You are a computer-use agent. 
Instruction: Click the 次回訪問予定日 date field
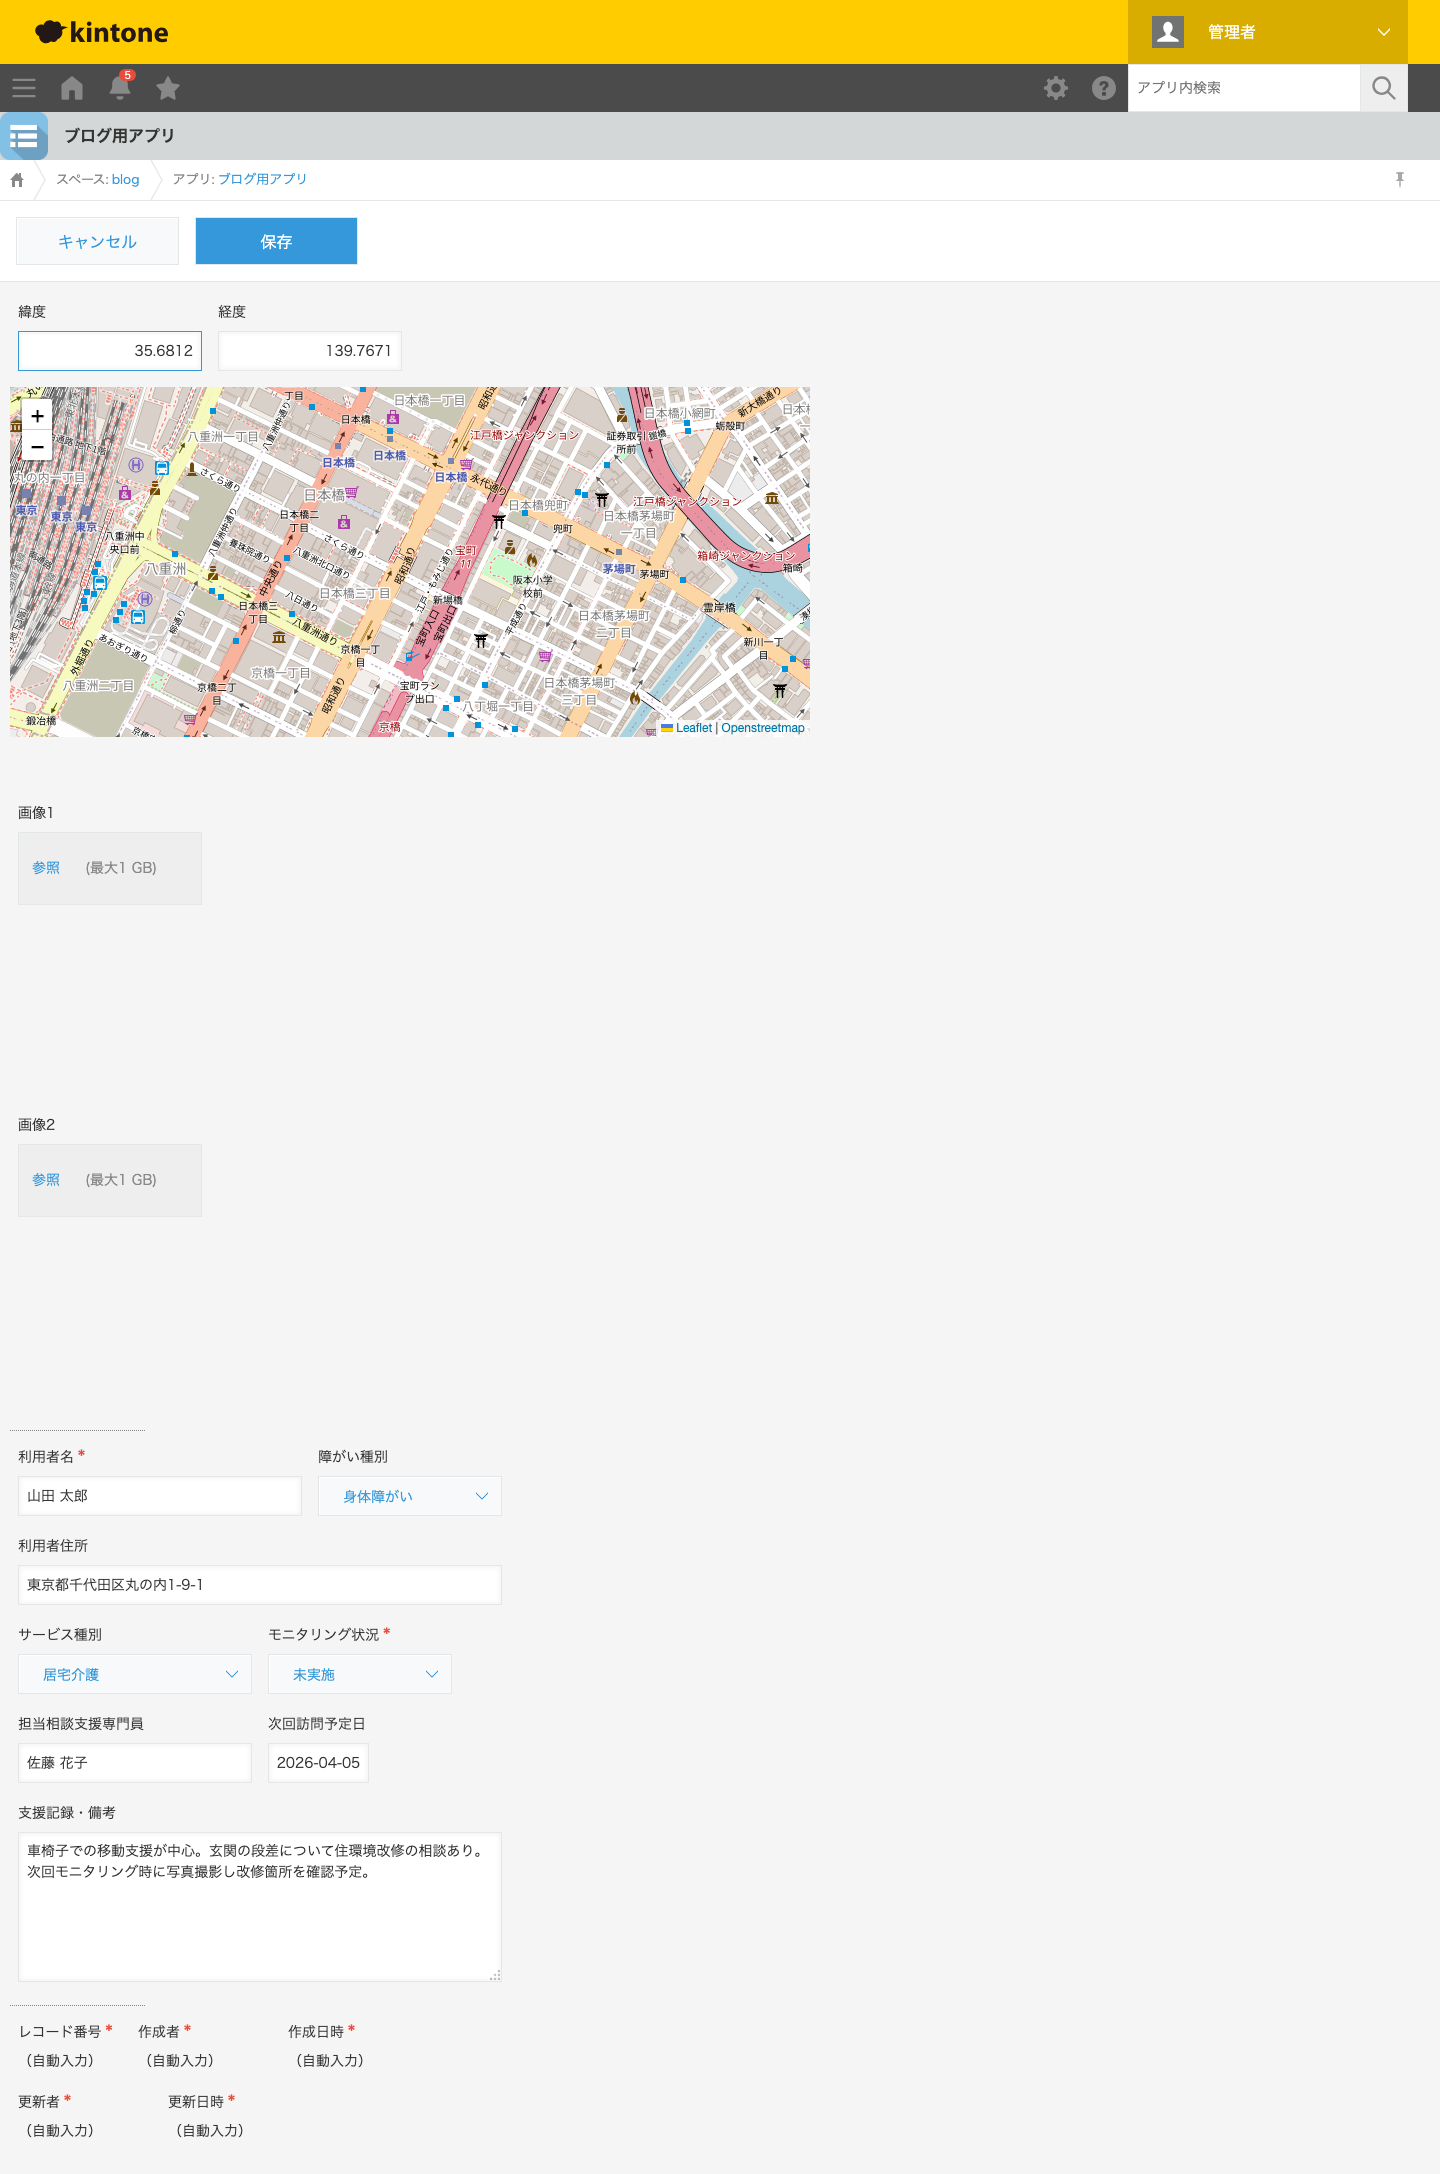coord(318,1763)
